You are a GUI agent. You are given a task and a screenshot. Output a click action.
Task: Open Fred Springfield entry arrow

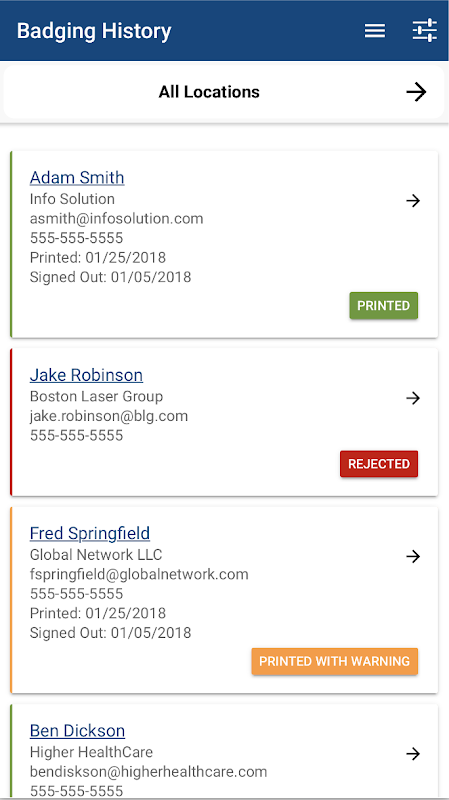[413, 556]
